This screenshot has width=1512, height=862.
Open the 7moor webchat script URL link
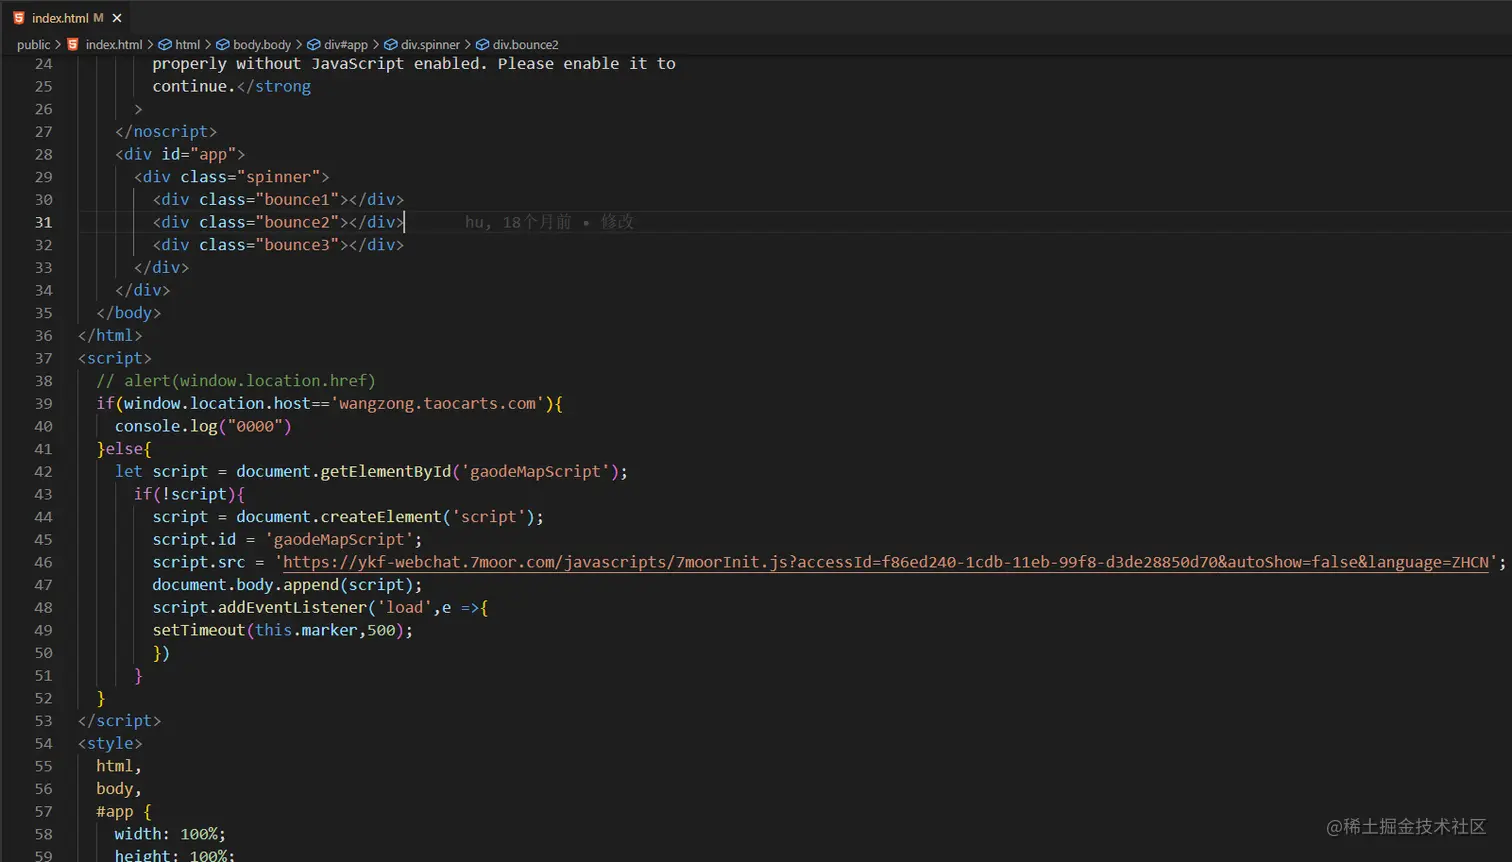coord(885,562)
